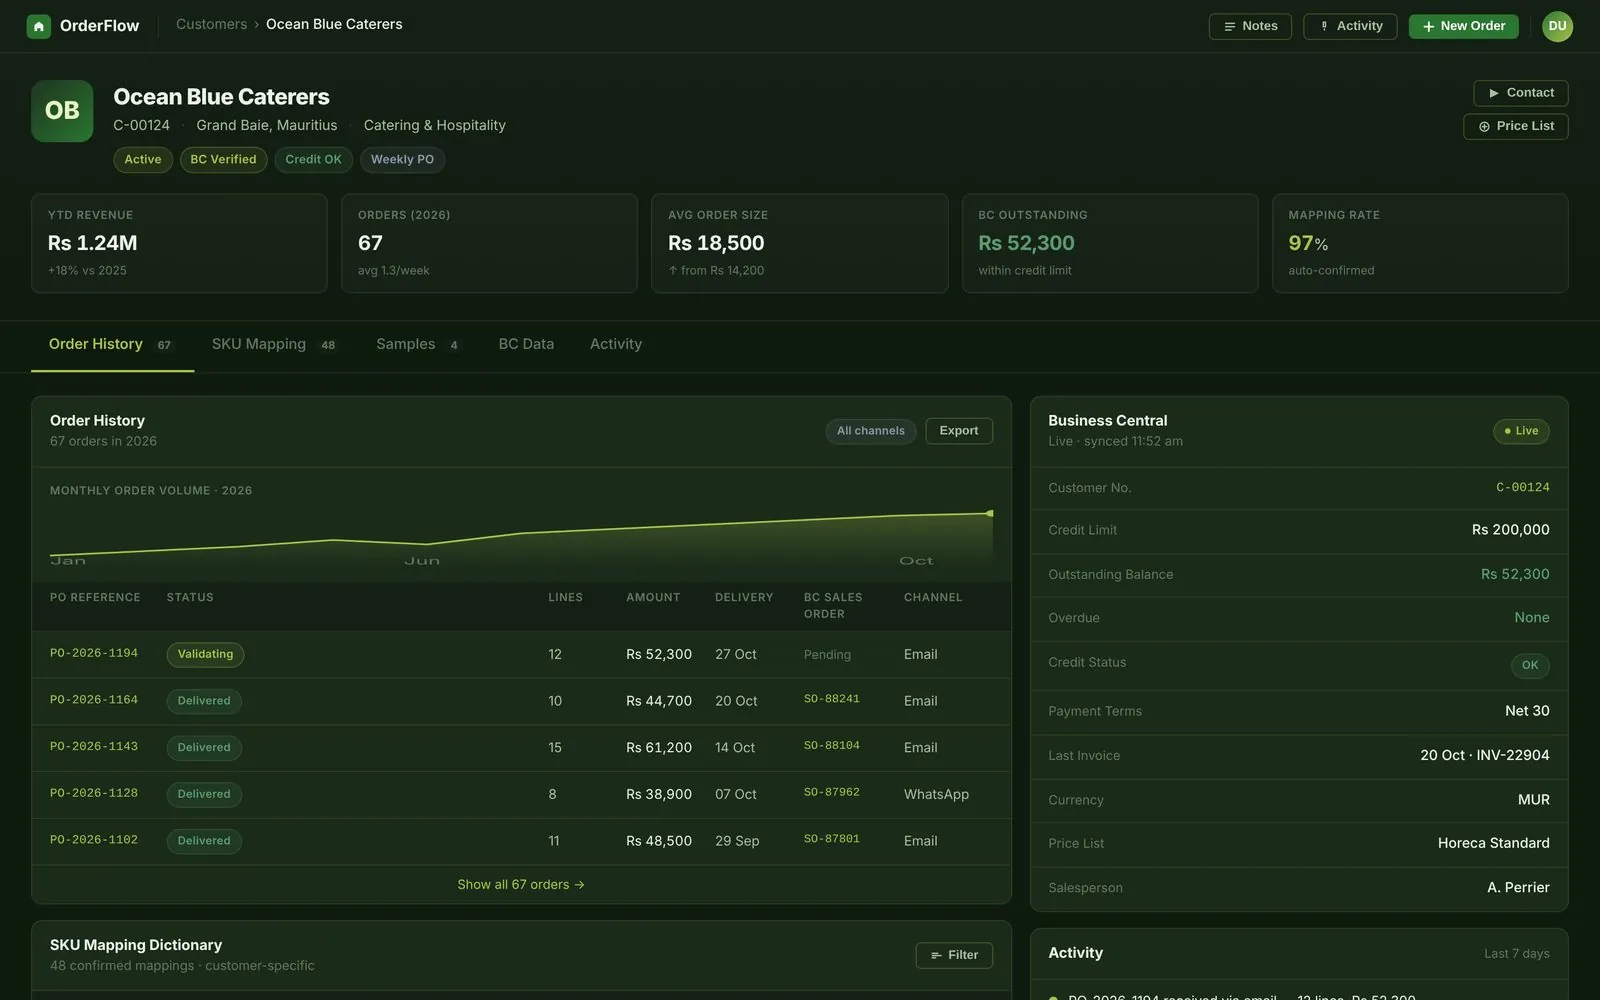Open order PO-2026-1102
Screen dimensions: 1600x1000
pos(94,840)
